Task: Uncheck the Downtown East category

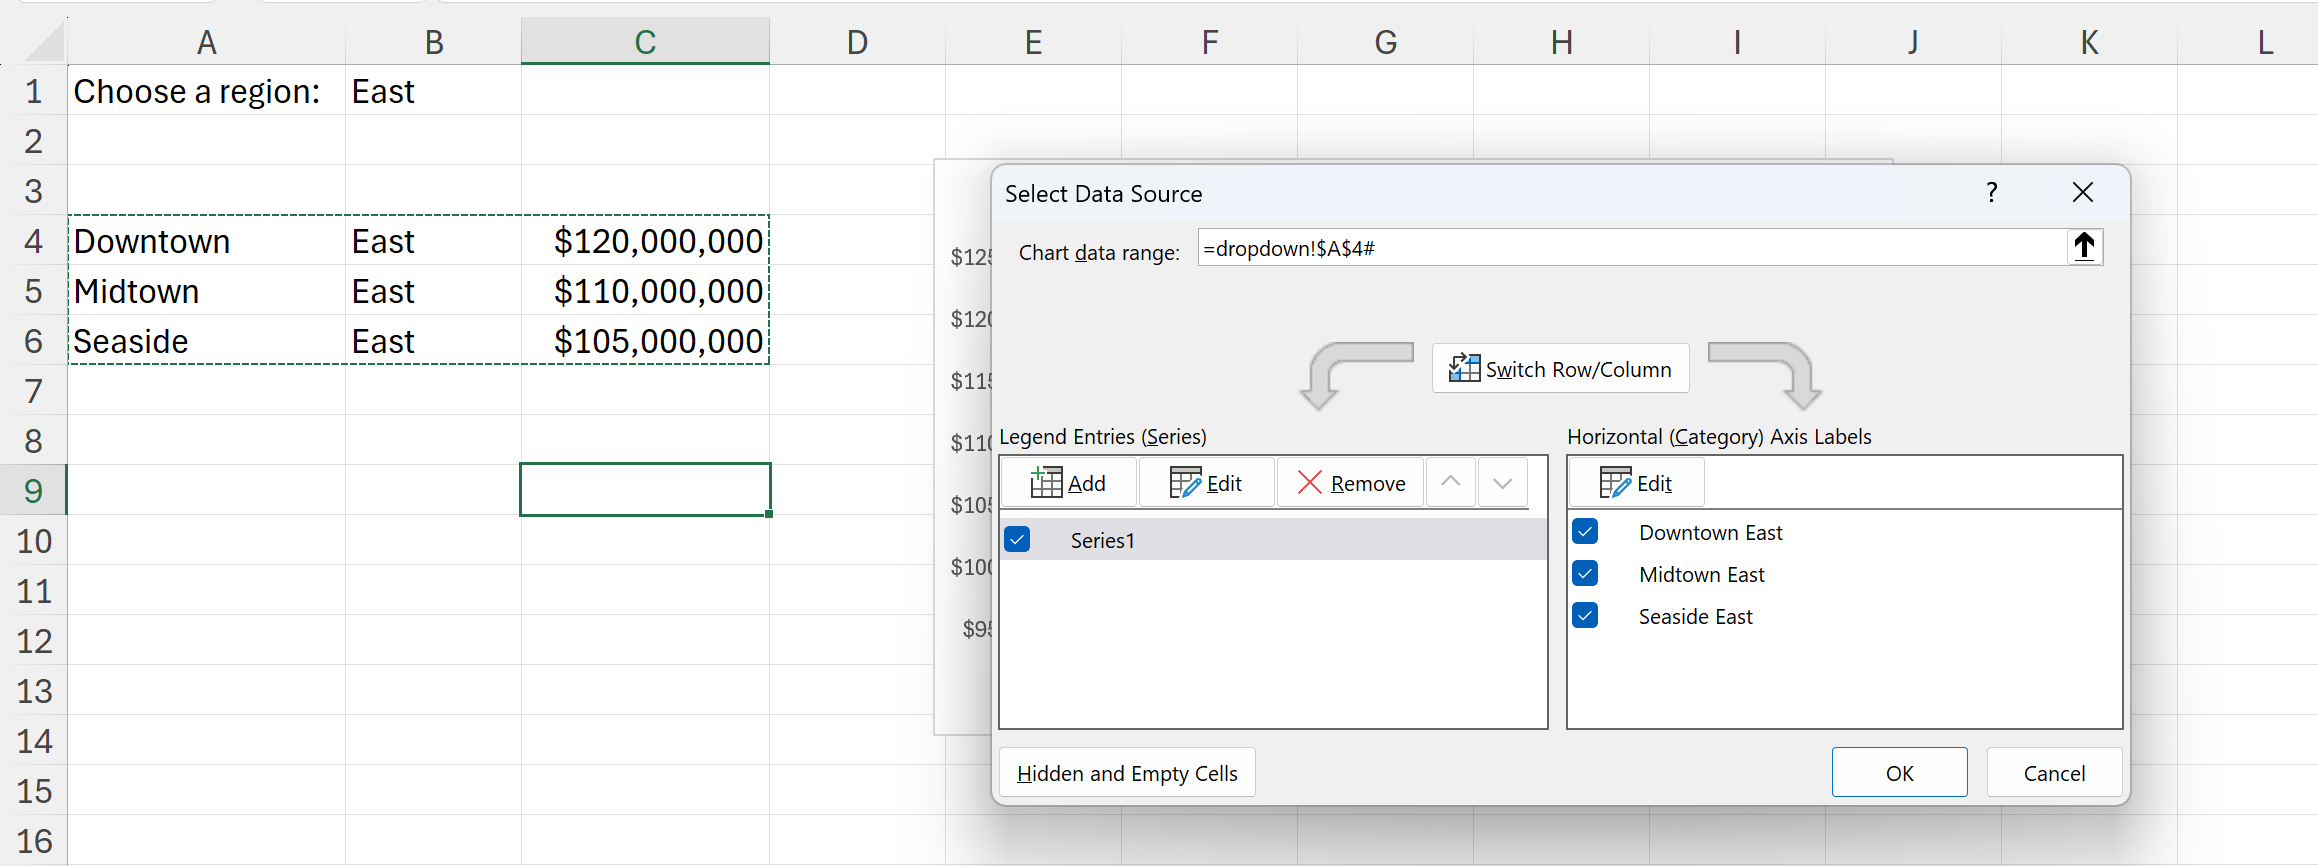Action: (x=1585, y=532)
